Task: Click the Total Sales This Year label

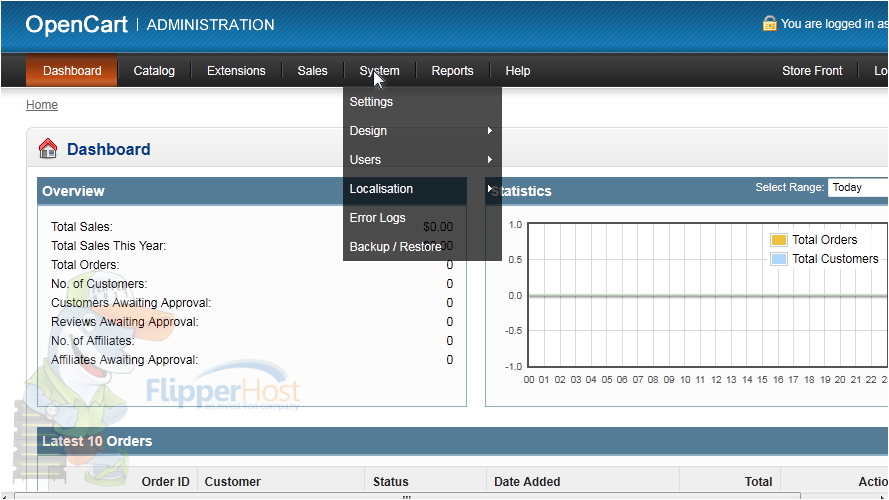Action: pos(108,246)
